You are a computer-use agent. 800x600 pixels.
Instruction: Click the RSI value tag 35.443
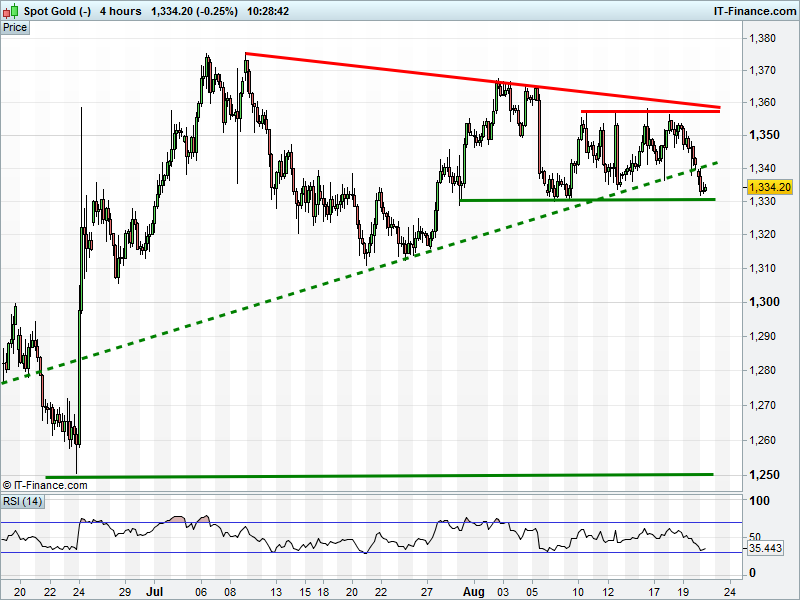765,548
